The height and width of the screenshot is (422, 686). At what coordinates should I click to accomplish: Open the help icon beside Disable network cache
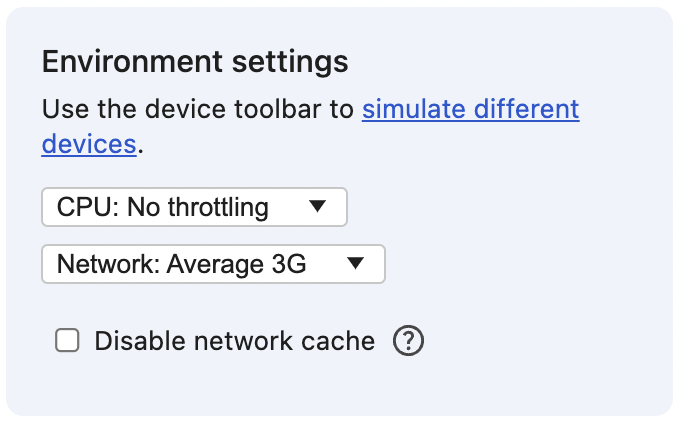click(409, 342)
